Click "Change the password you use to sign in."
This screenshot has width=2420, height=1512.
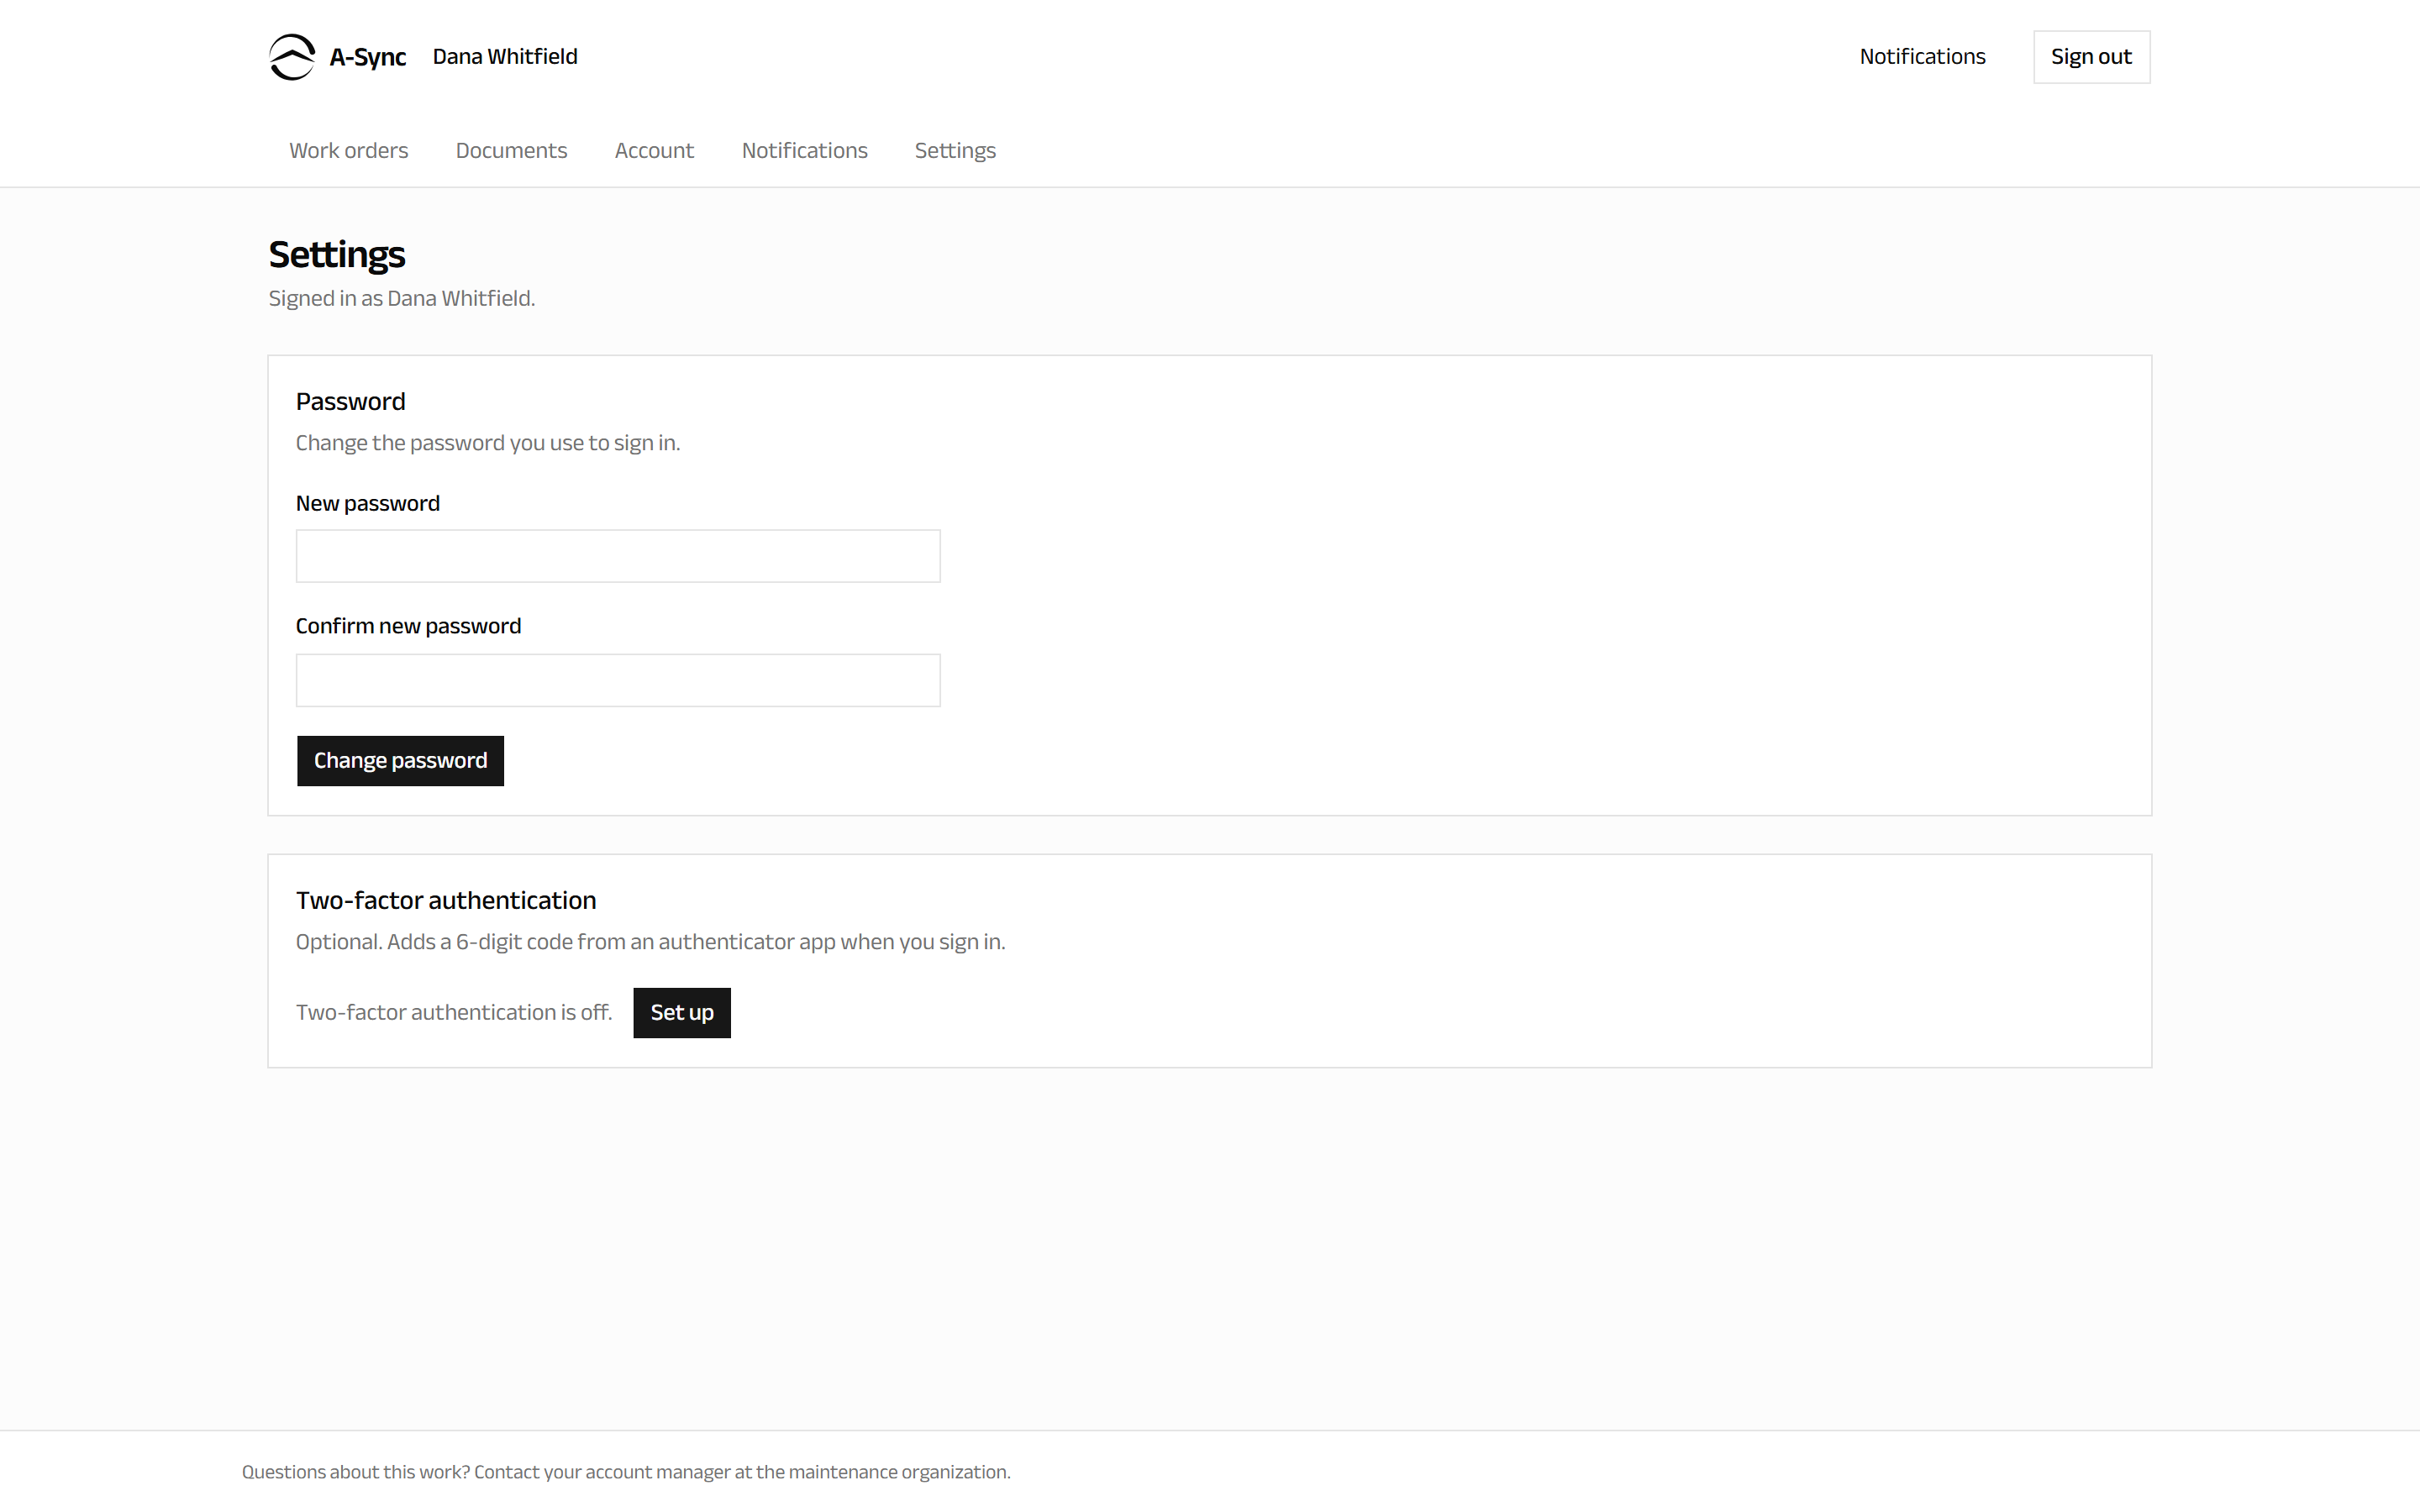(x=488, y=443)
